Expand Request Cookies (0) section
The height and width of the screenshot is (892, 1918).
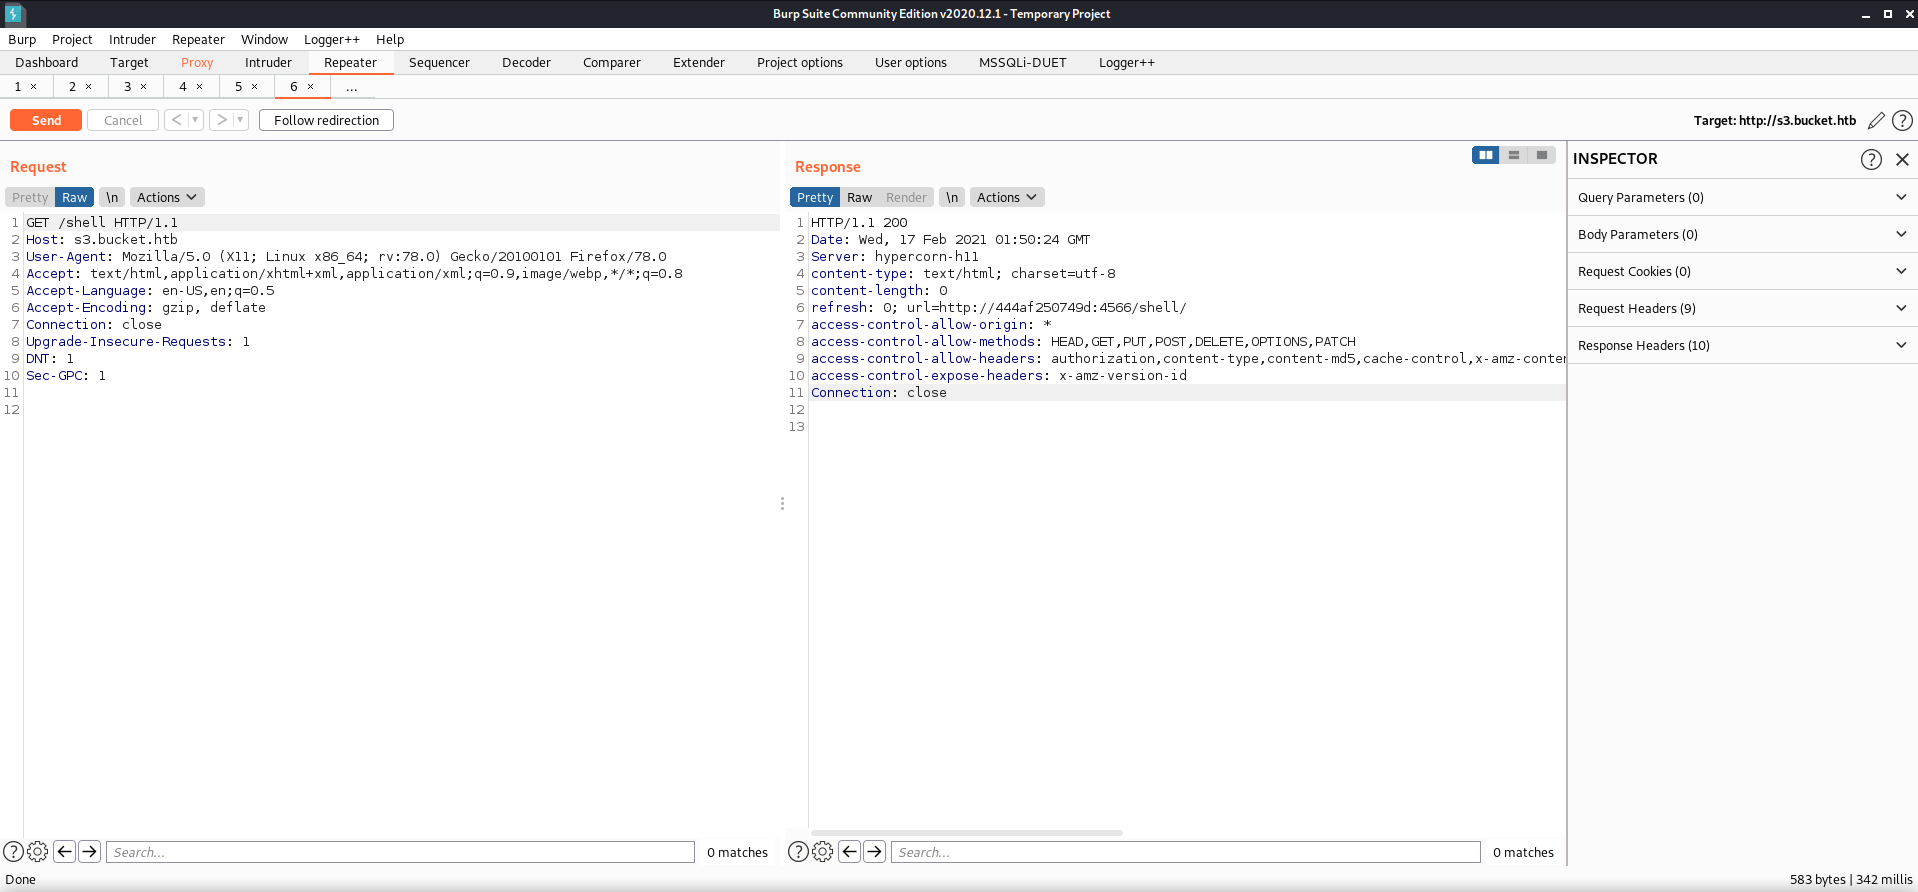point(1742,272)
